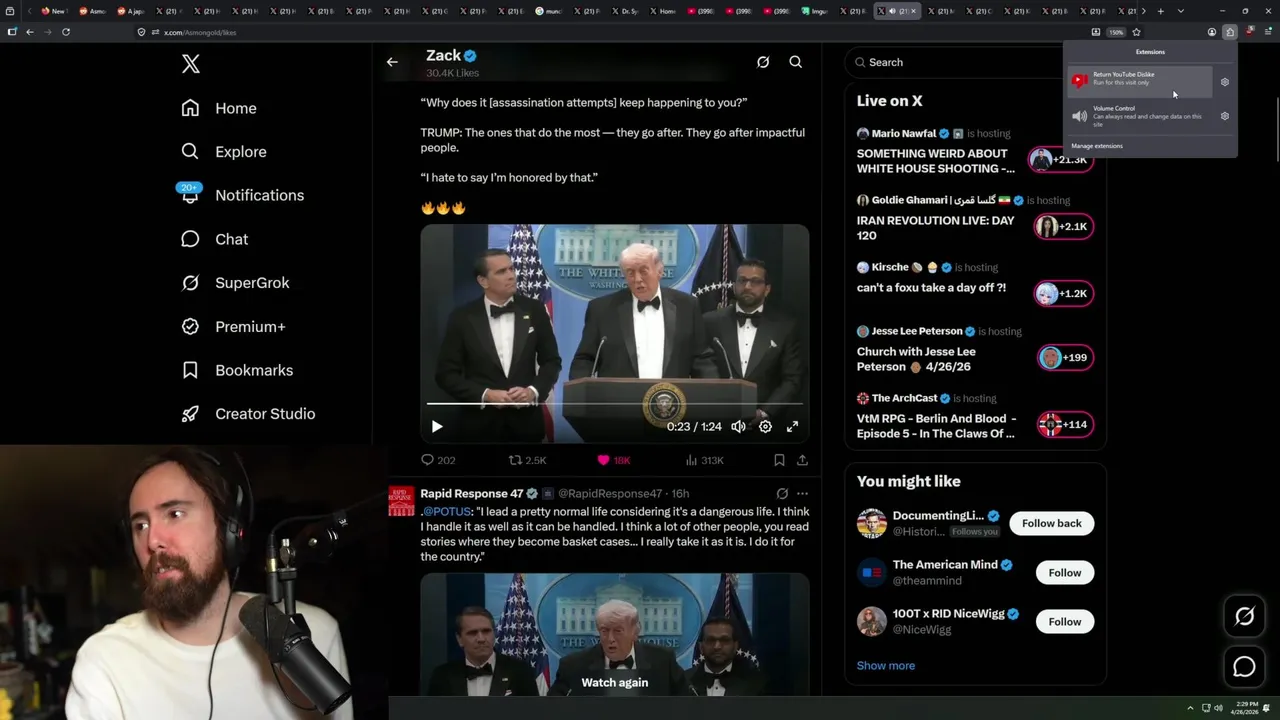Image resolution: width=1280 pixels, height=720 pixels.
Task: Go to Home in X sidebar
Action: tap(219, 108)
